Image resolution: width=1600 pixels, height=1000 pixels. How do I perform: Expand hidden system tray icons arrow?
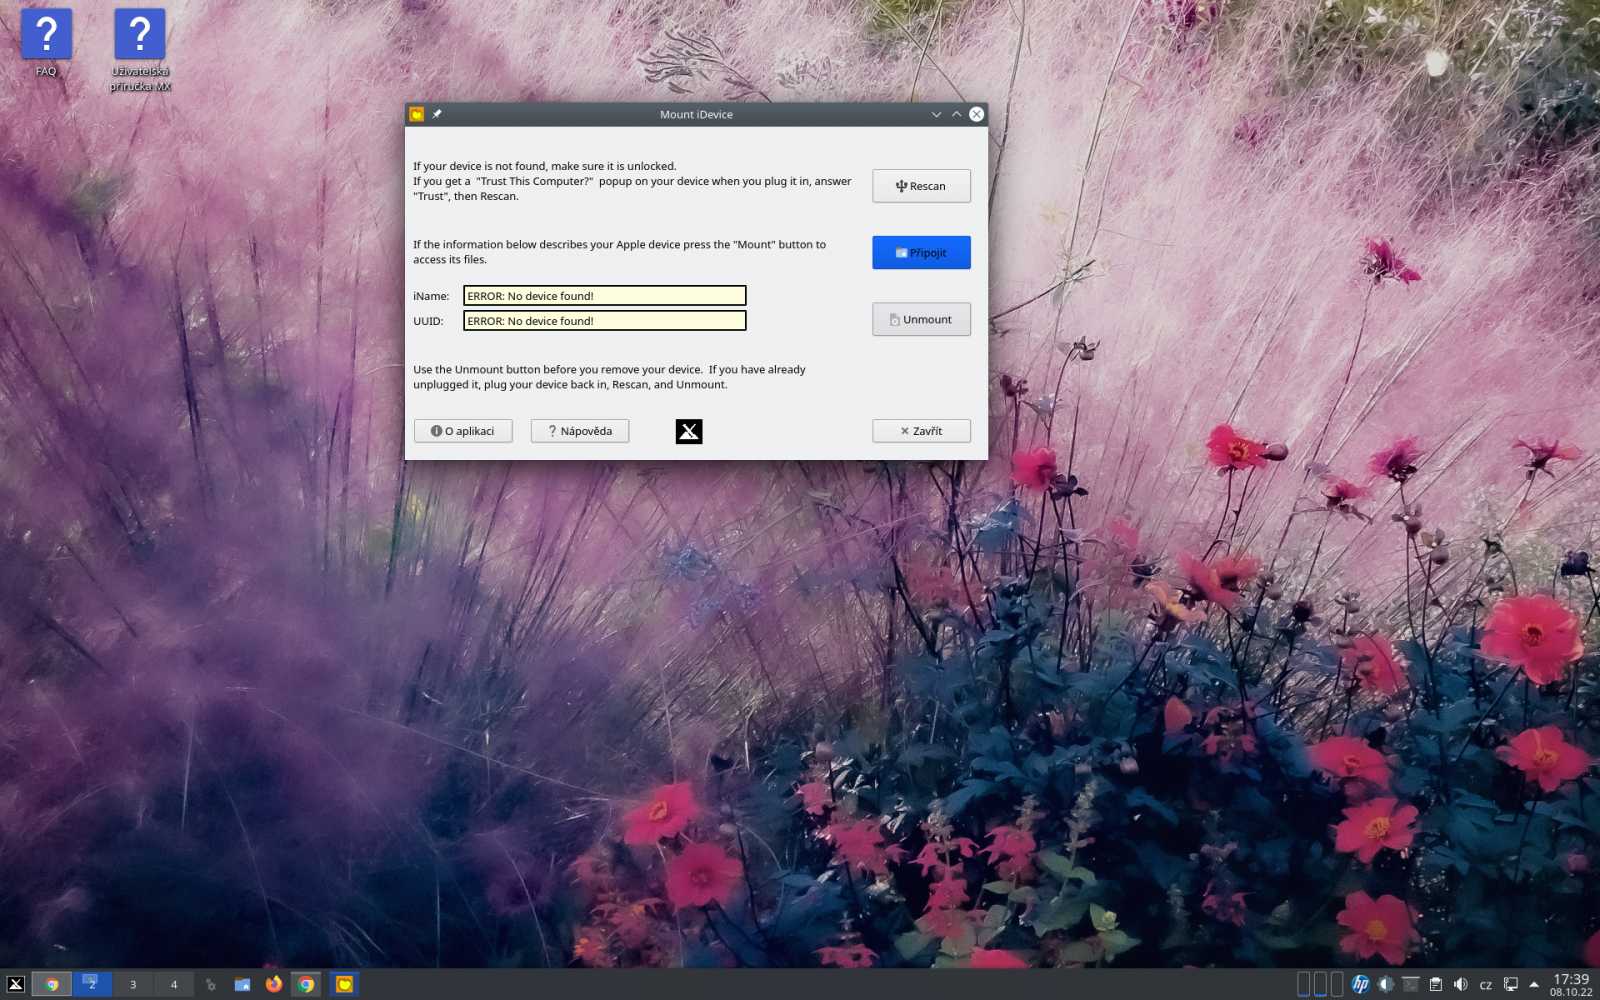pos(1534,984)
